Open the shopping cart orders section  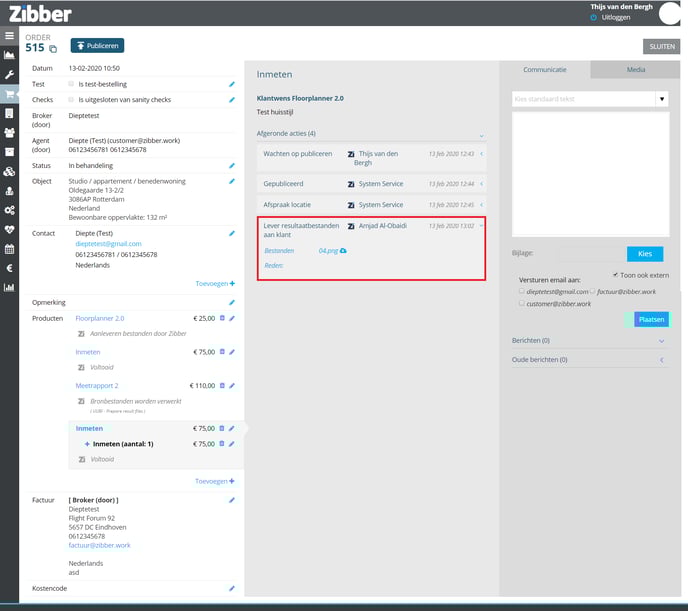[x=9, y=94]
